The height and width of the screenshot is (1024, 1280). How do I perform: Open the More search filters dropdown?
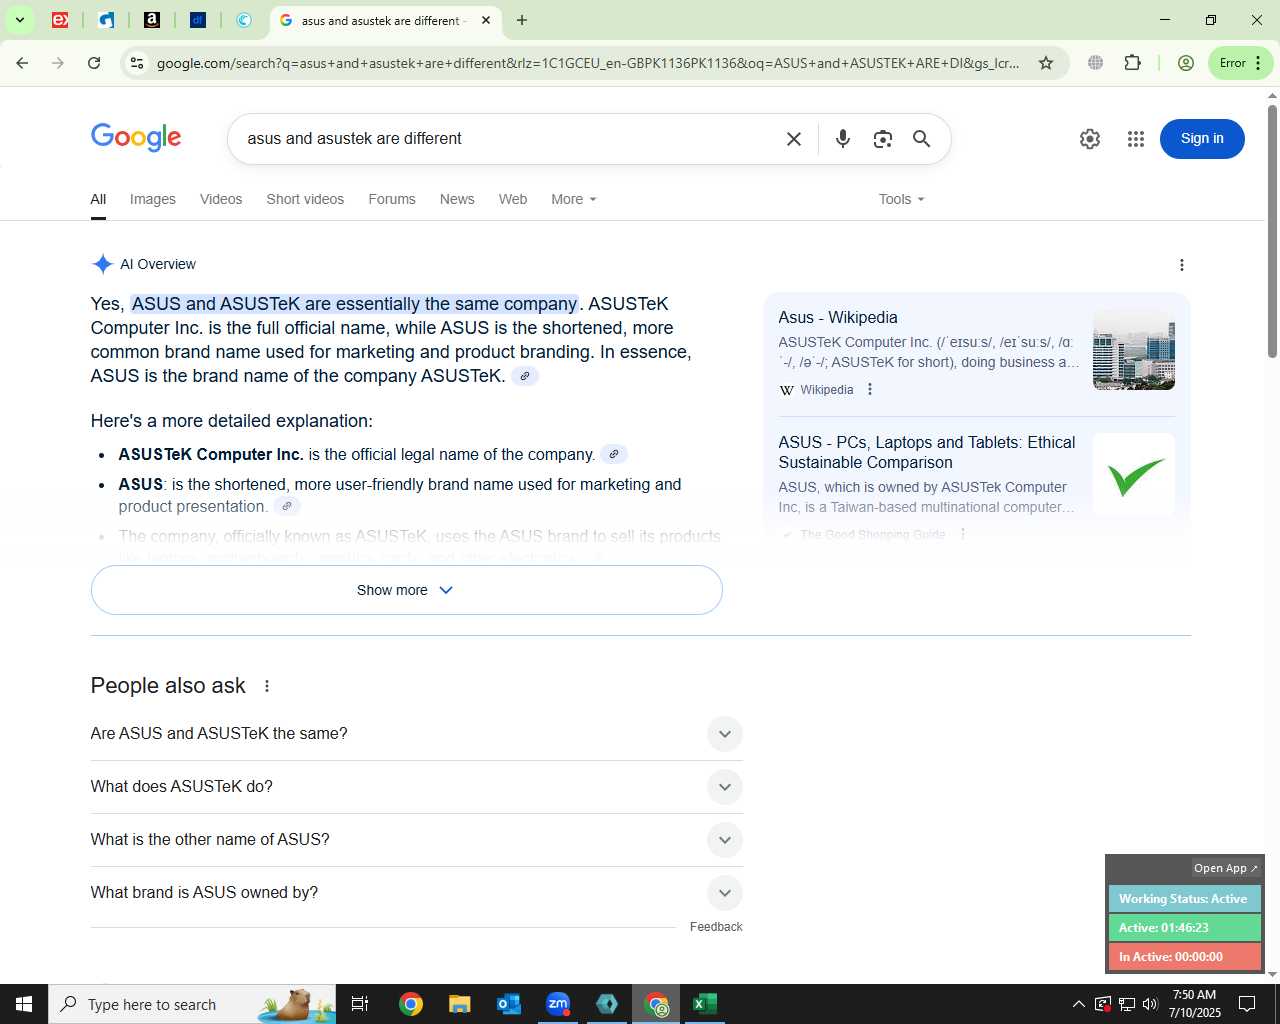pos(574,199)
